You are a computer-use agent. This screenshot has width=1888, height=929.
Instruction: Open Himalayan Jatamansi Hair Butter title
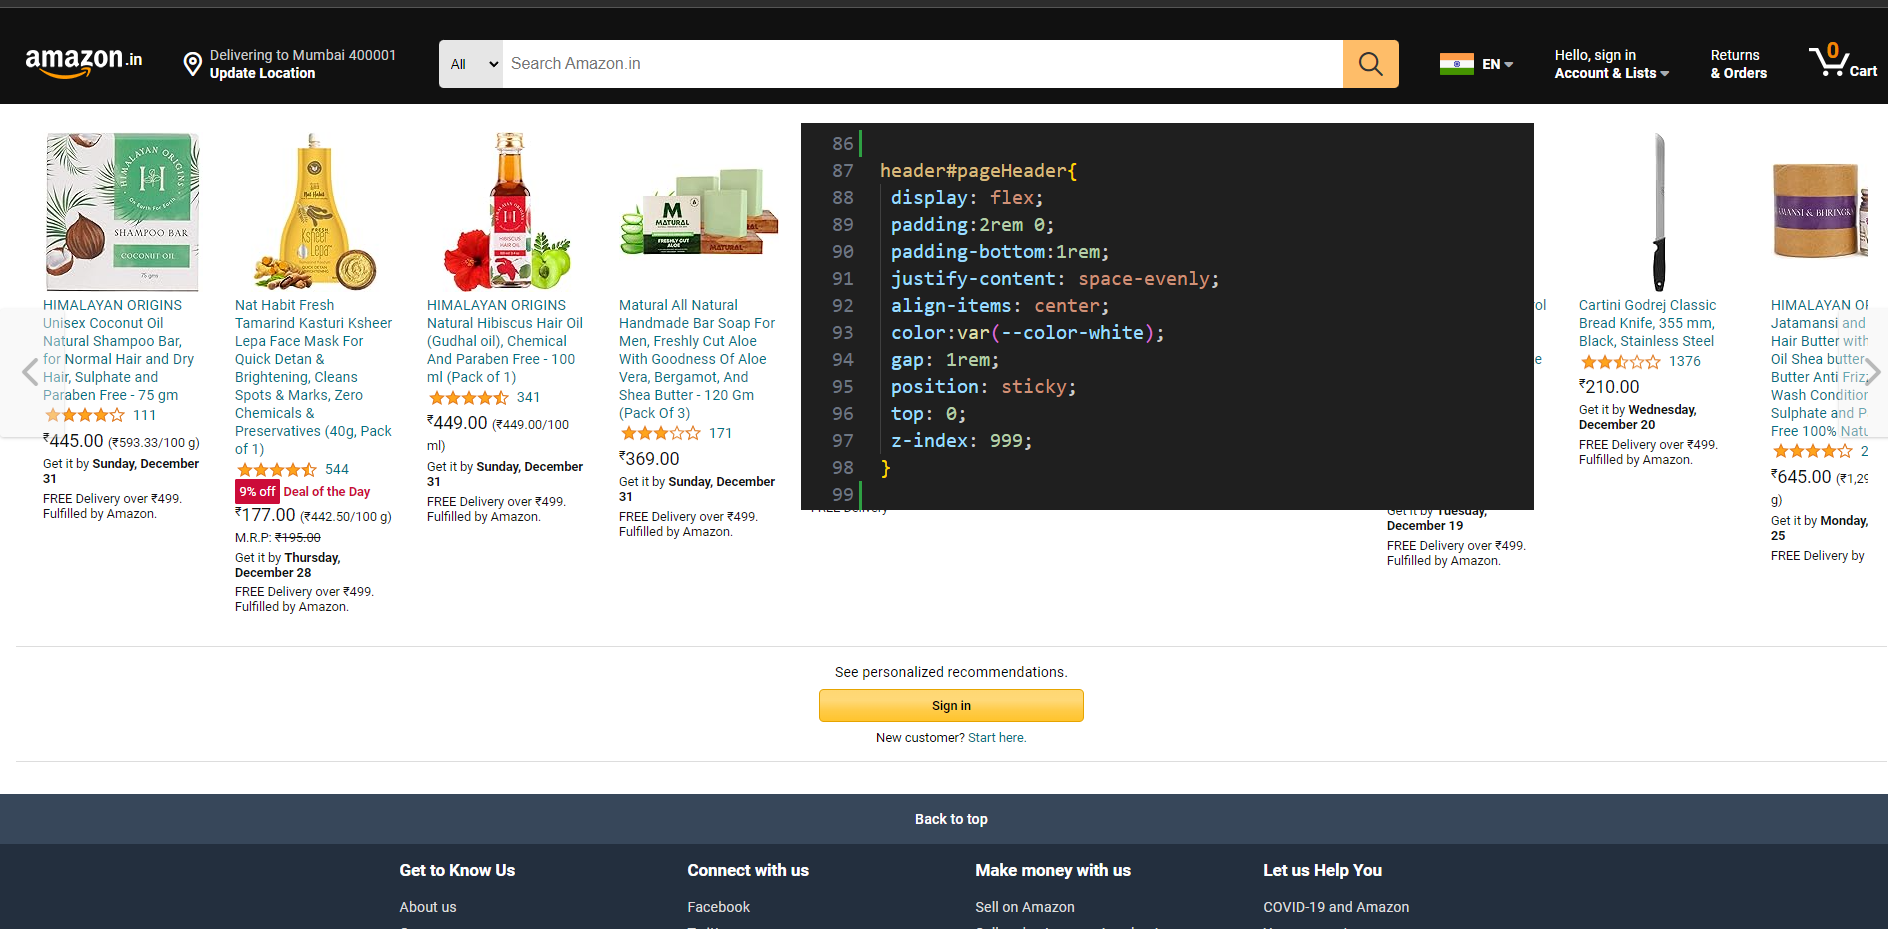1819,368
